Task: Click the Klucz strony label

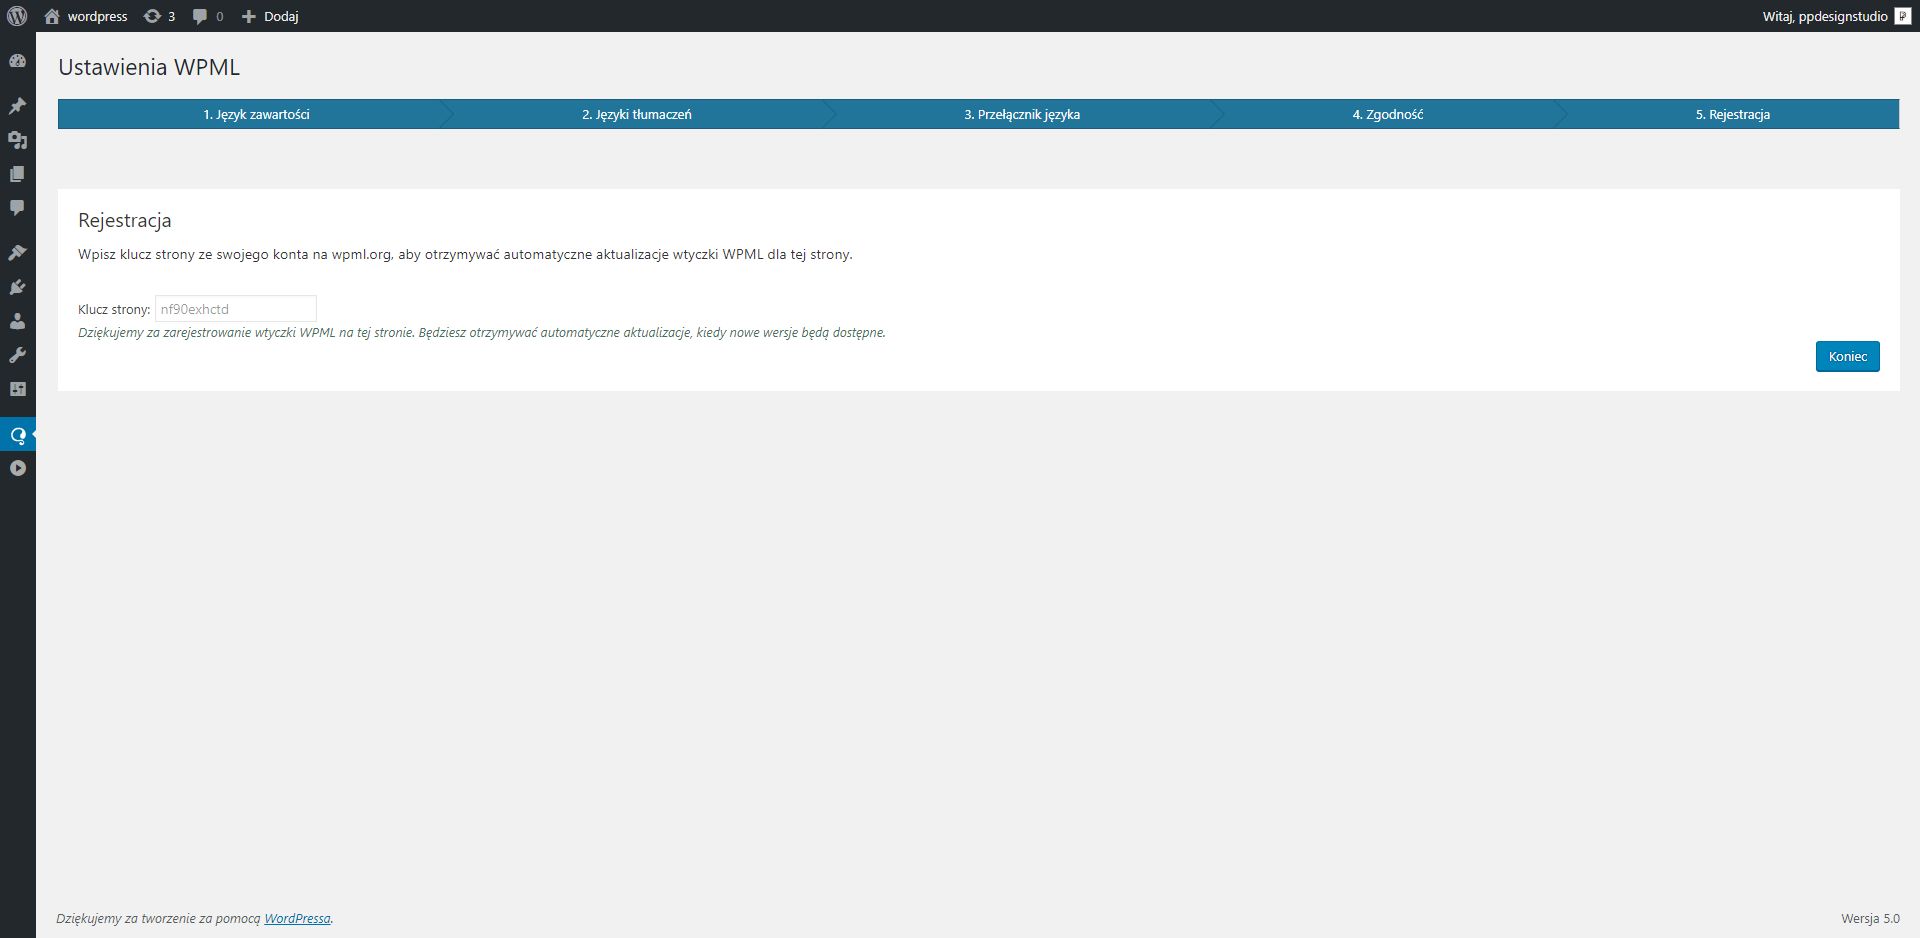Action: pos(114,309)
